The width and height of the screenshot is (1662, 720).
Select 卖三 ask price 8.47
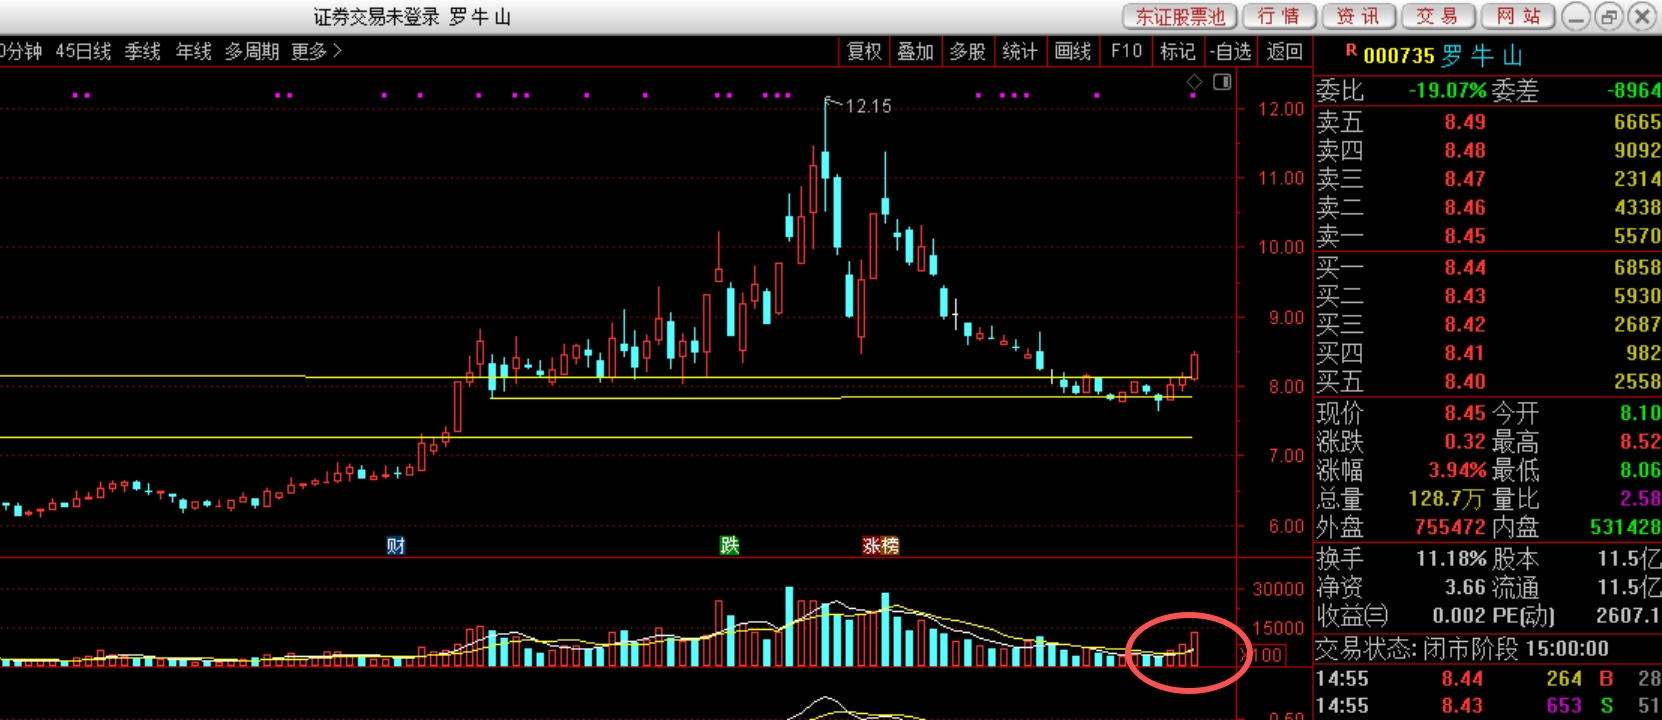[x=1464, y=179]
